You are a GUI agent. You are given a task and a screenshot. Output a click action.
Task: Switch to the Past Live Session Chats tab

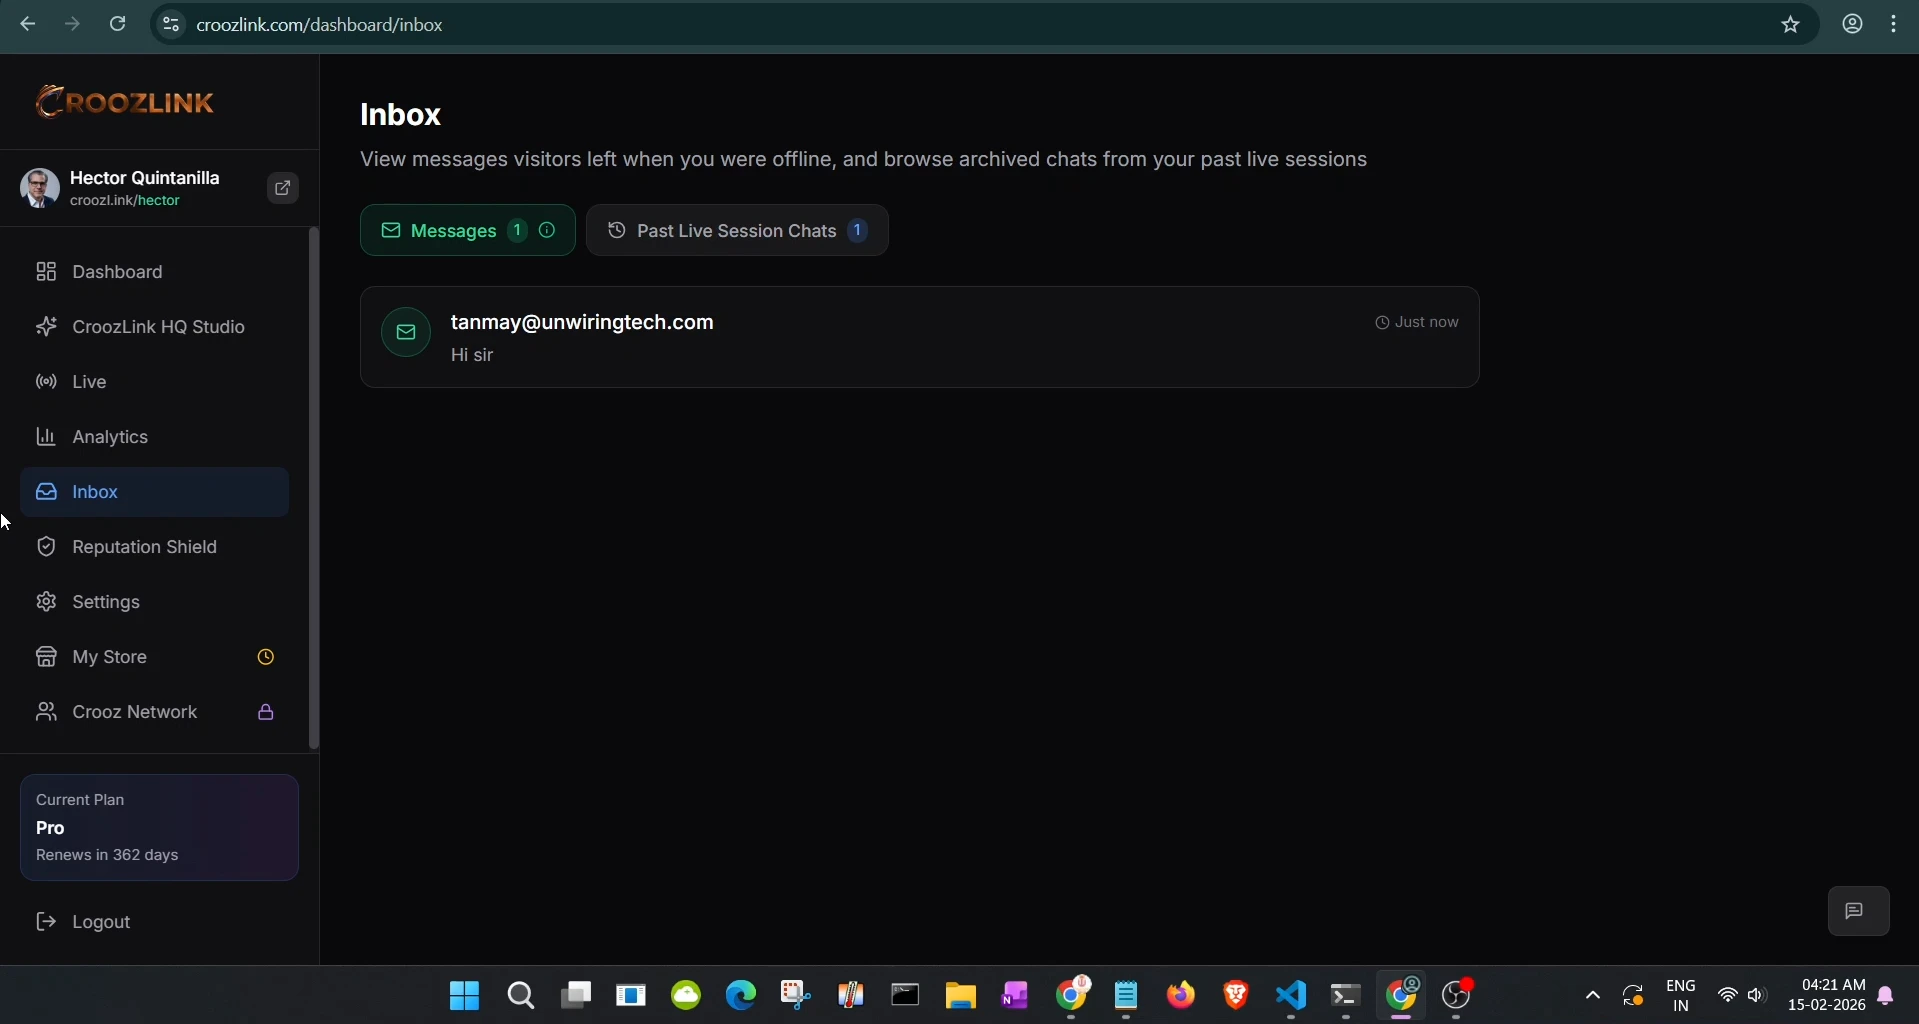[737, 230]
